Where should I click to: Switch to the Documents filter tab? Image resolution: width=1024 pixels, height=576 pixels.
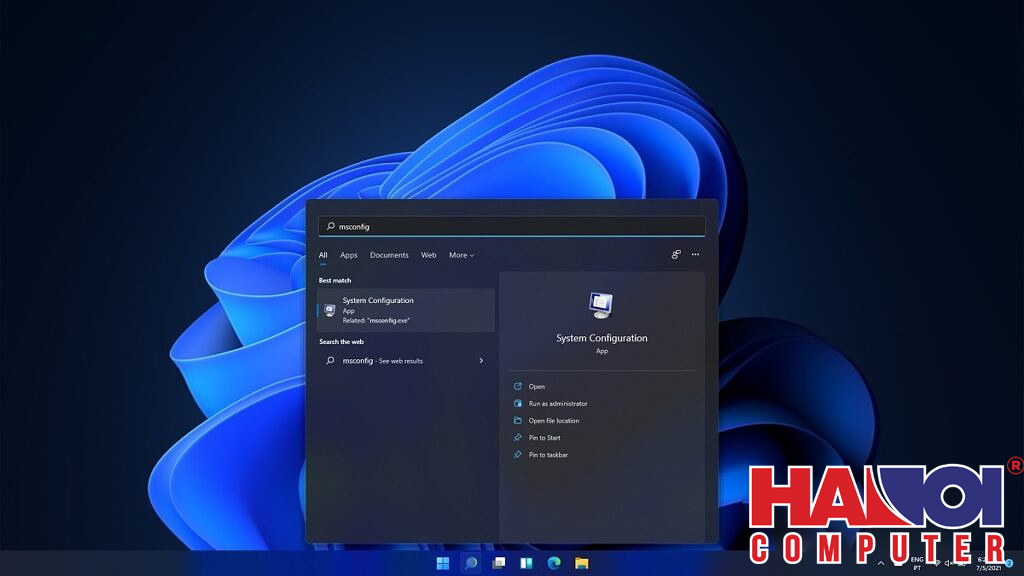click(x=389, y=255)
